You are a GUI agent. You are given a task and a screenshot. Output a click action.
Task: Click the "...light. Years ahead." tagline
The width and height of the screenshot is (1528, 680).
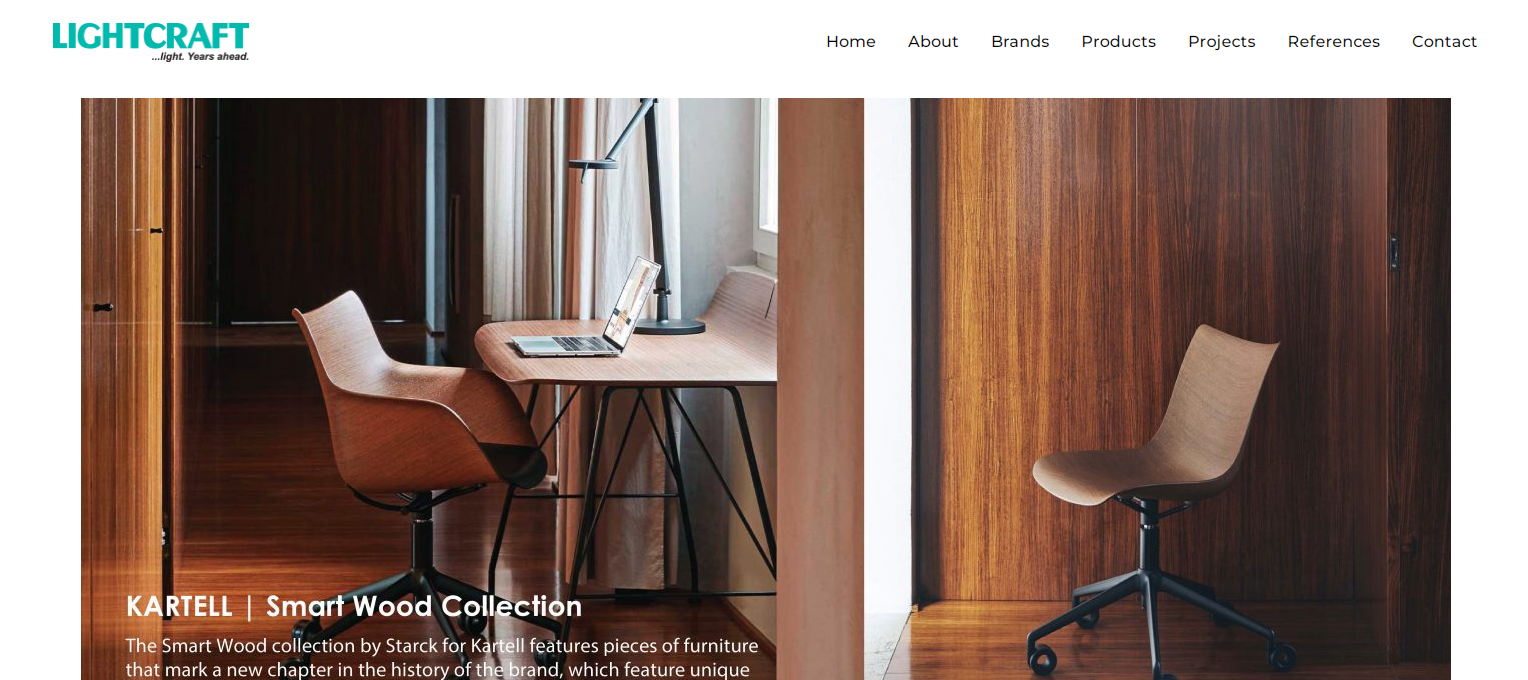coord(200,57)
